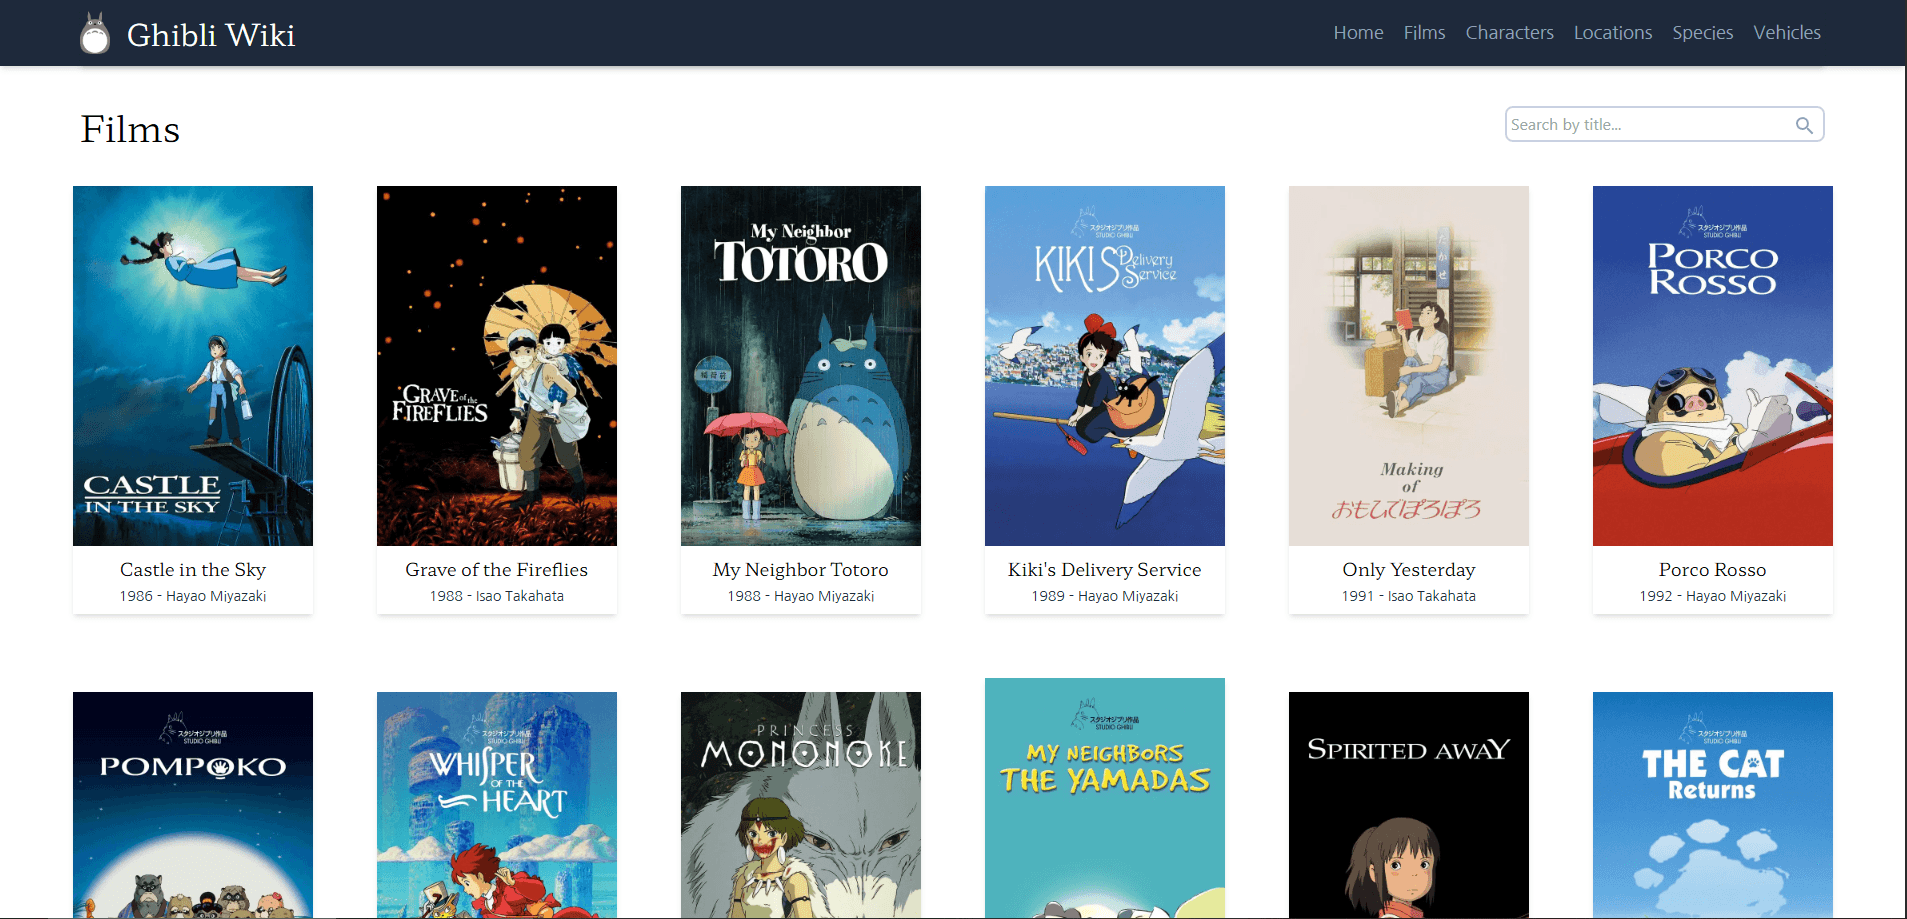Open the Locations page
The height and width of the screenshot is (919, 1907).
[1612, 33]
